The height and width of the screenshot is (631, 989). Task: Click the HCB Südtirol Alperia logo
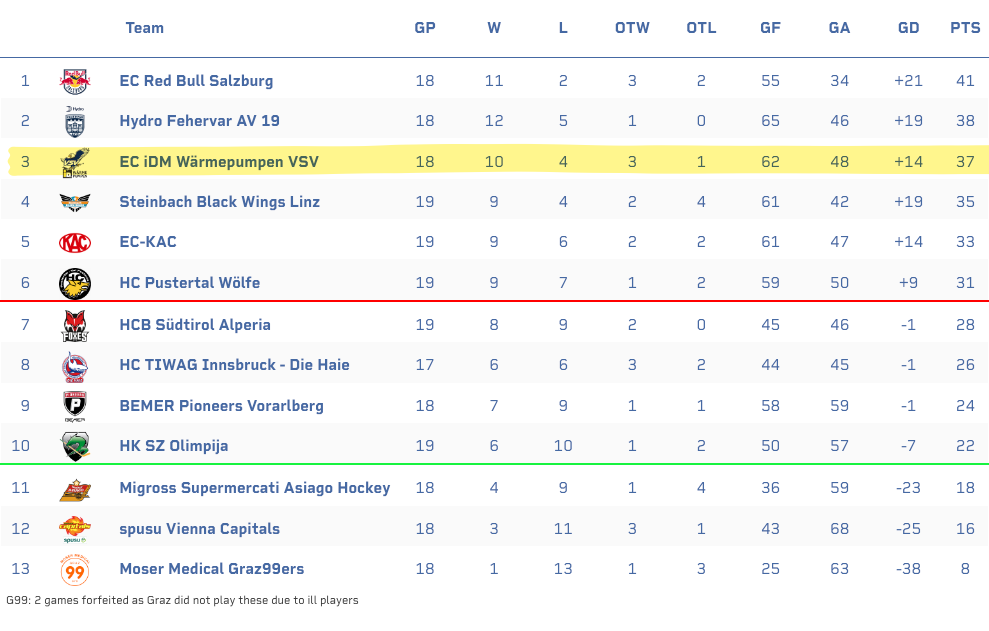coord(75,325)
